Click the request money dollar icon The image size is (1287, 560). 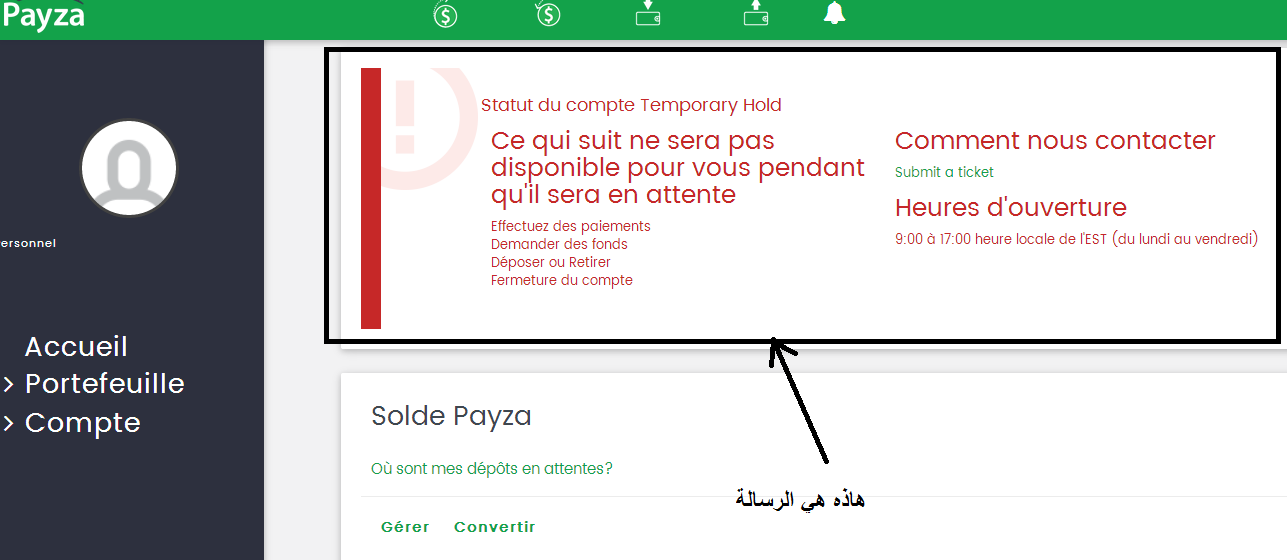tap(547, 14)
